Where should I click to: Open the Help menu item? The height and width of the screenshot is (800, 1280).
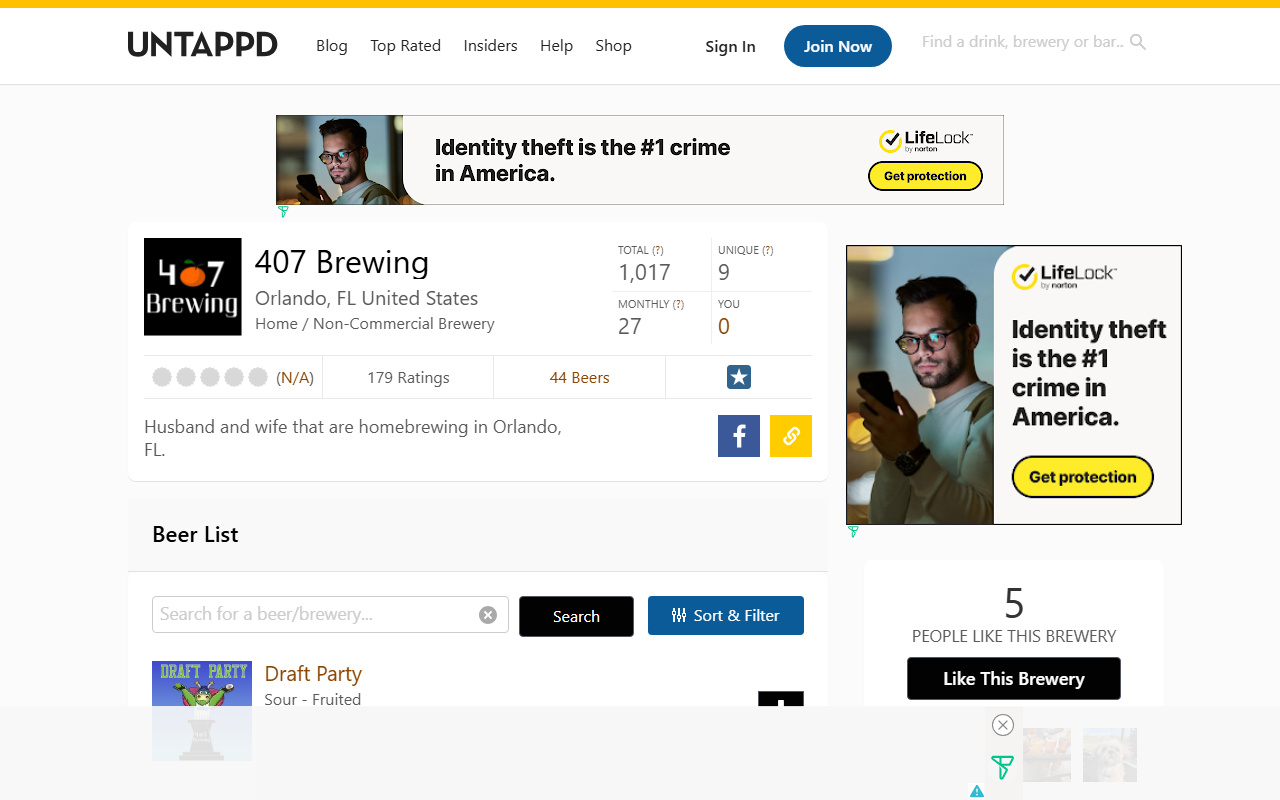coord(556,45)
